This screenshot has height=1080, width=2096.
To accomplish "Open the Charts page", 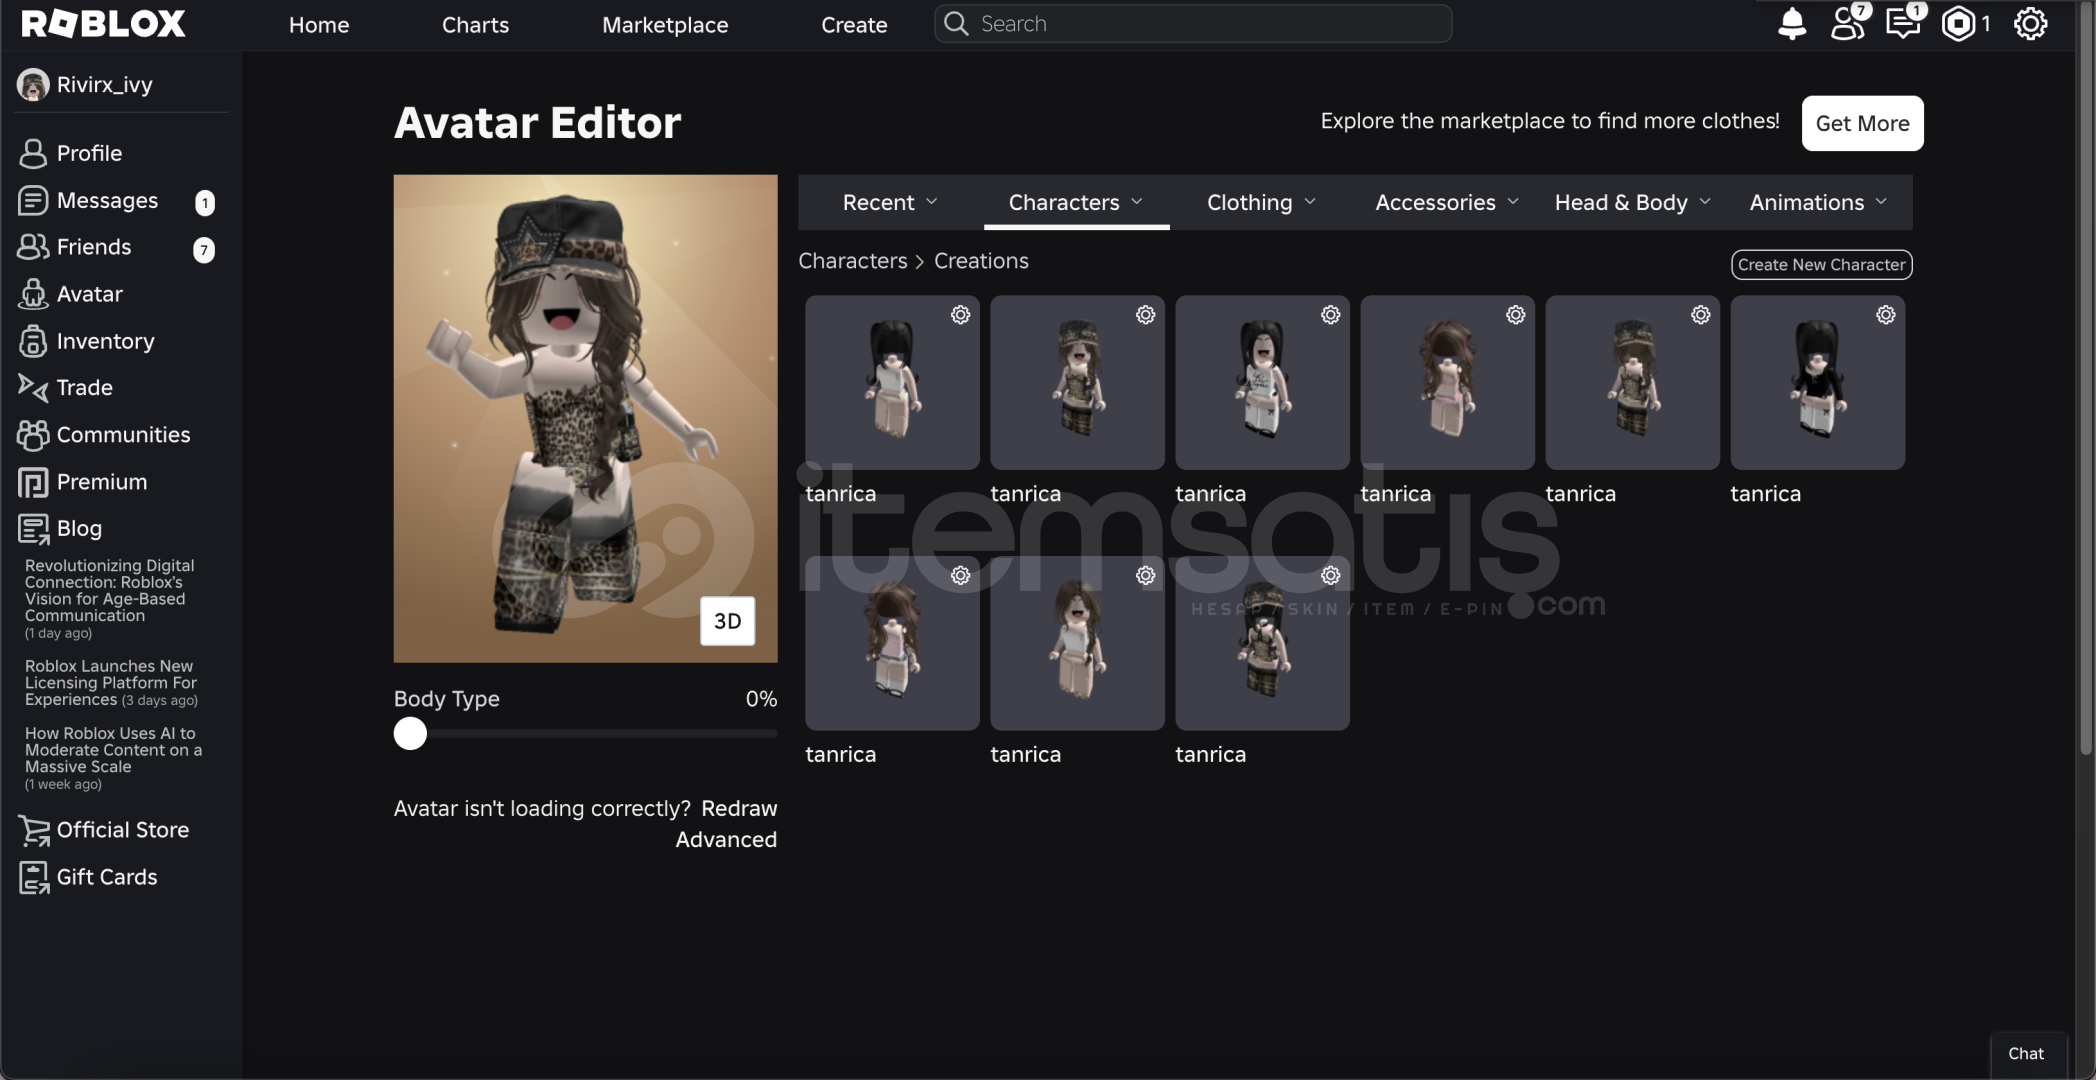I will click(x=475, y=25).
